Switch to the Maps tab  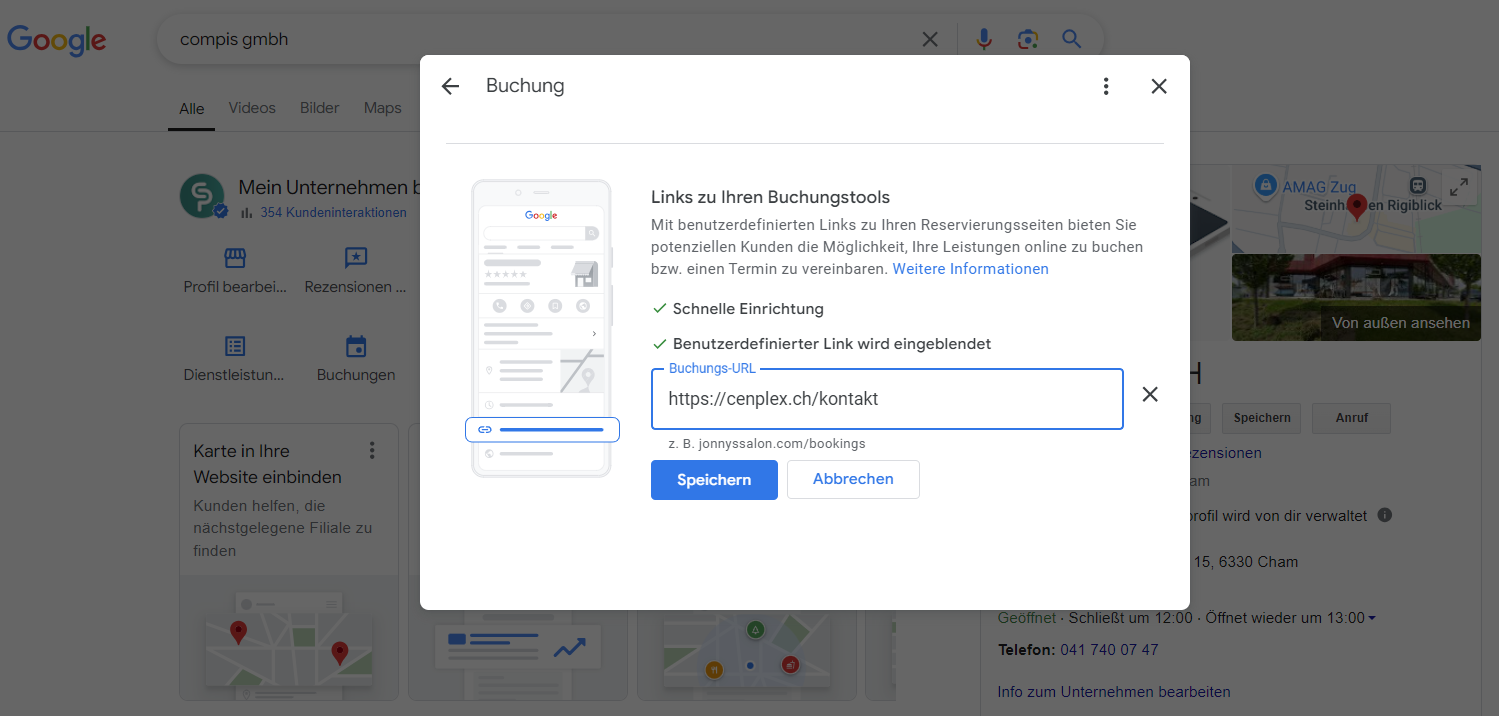[x=383, y=108]
